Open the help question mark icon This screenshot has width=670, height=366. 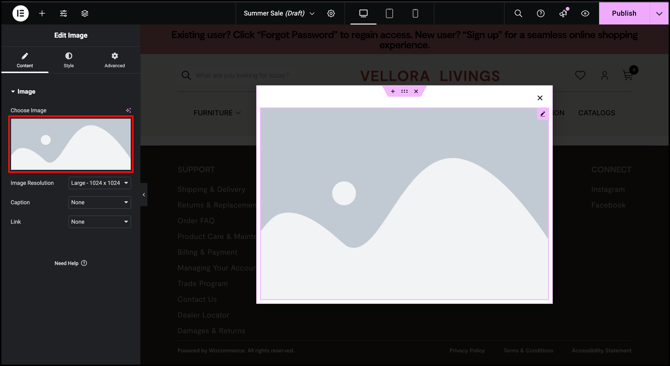coord(541,13)
